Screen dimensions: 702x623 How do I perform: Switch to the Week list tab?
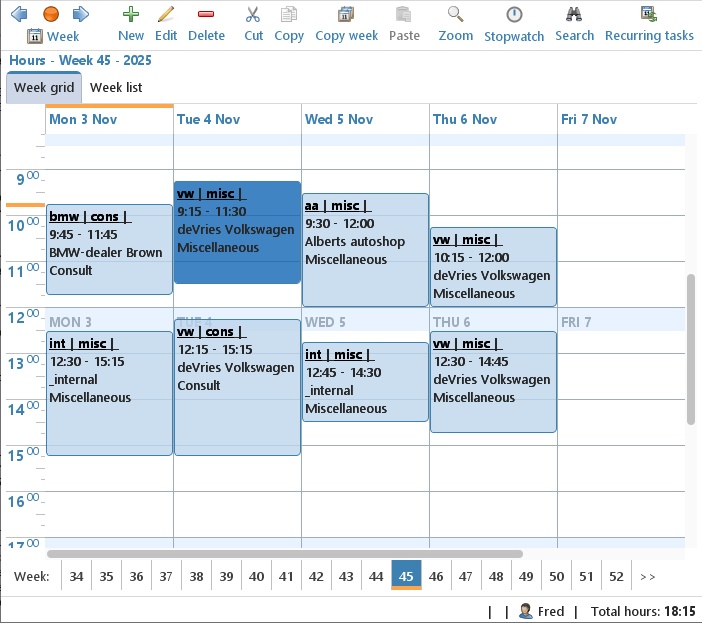[116, 87]
